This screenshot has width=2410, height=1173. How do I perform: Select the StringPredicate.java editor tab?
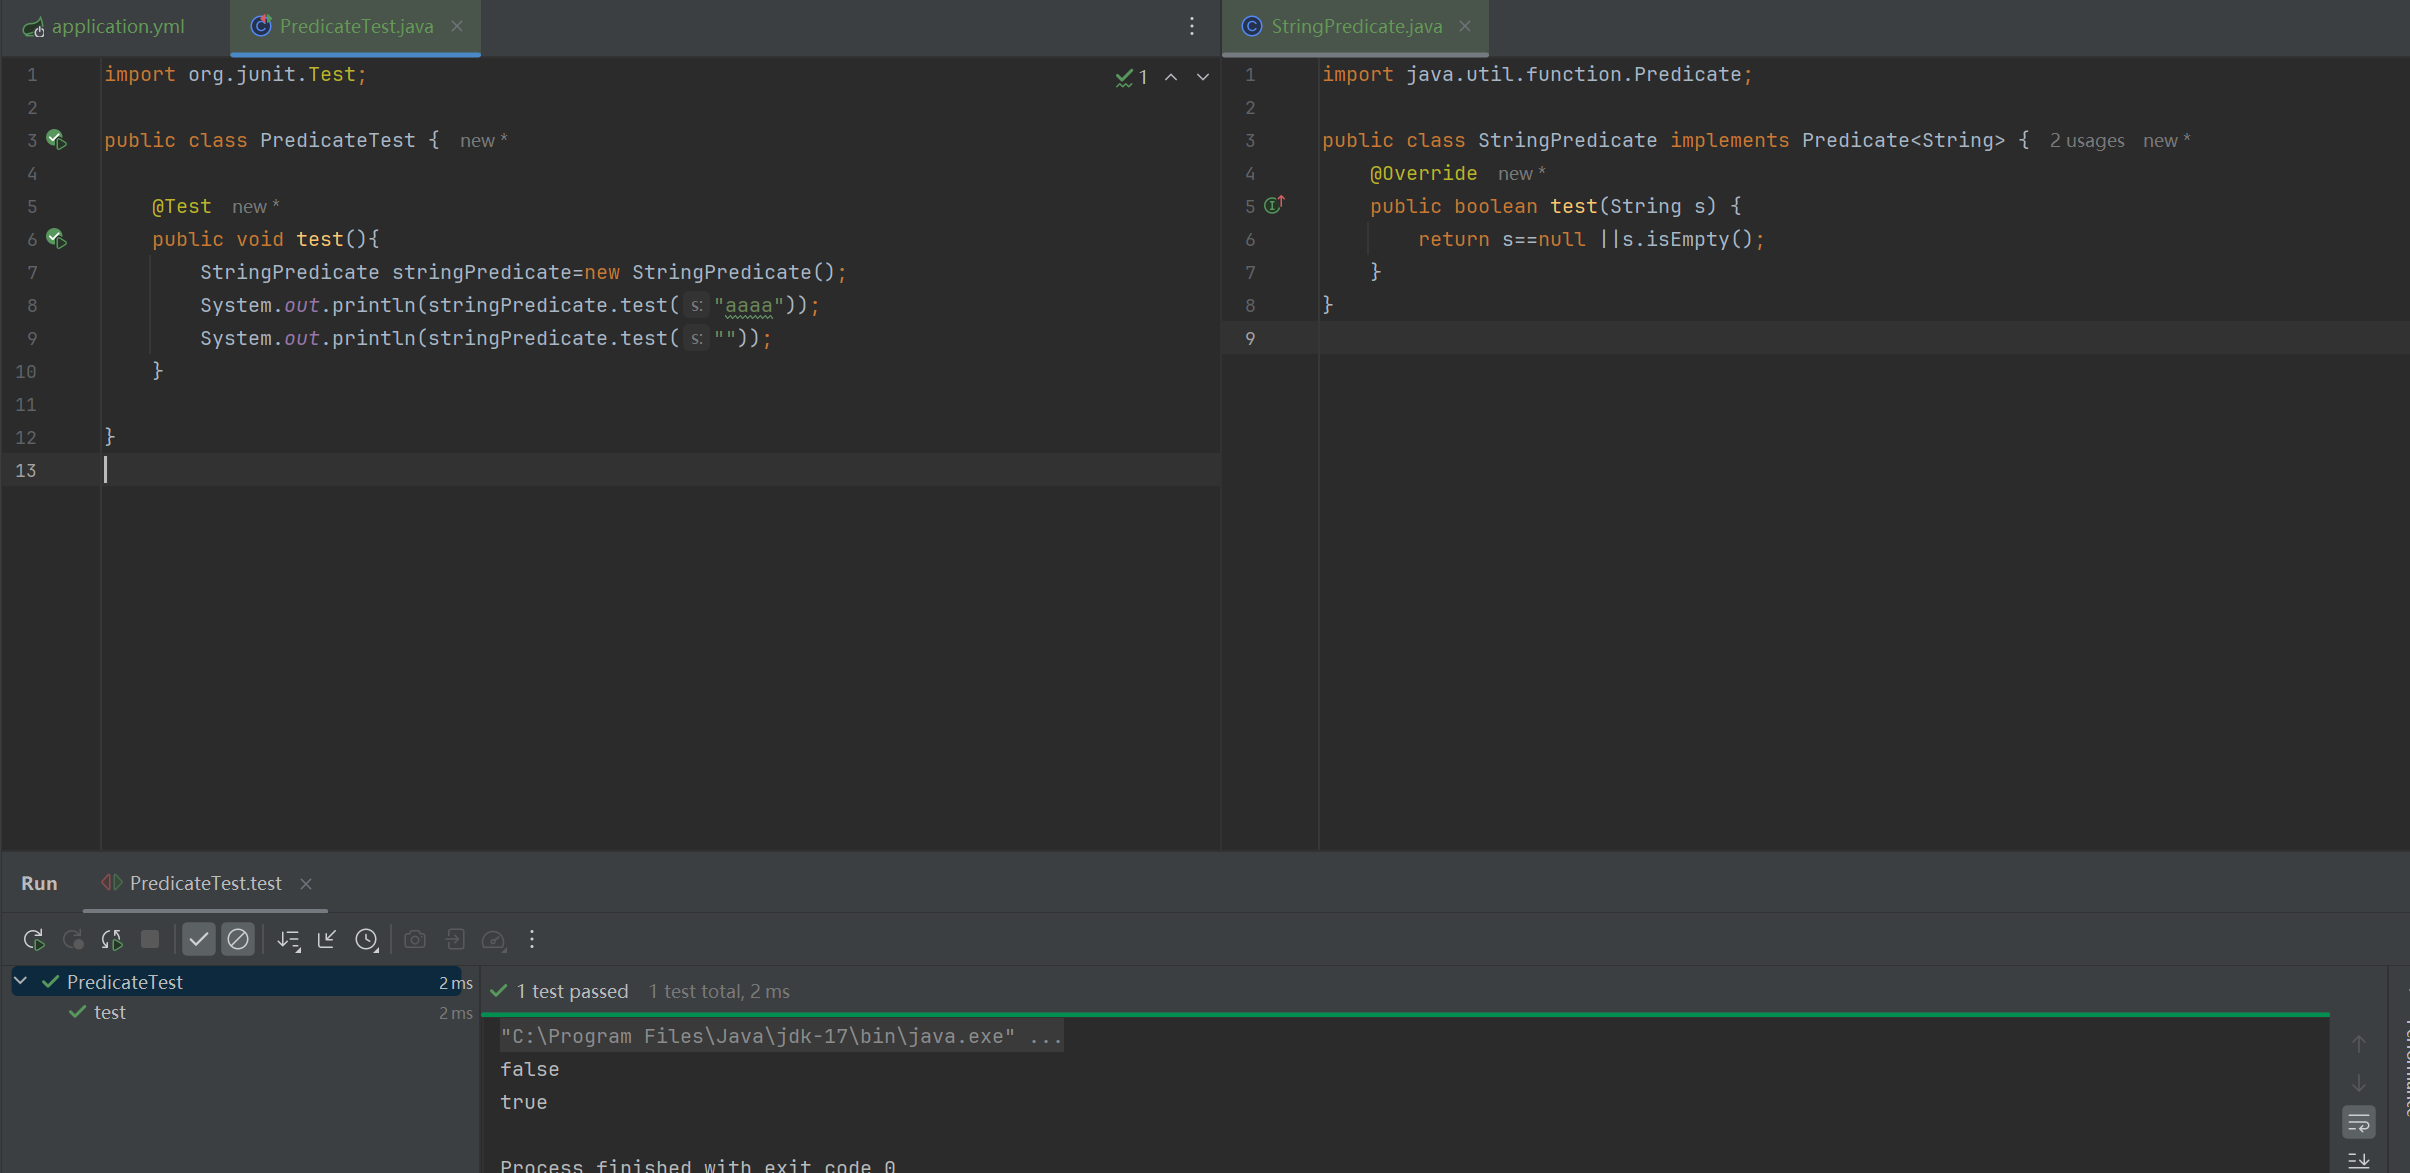(x=1356, y=26)
